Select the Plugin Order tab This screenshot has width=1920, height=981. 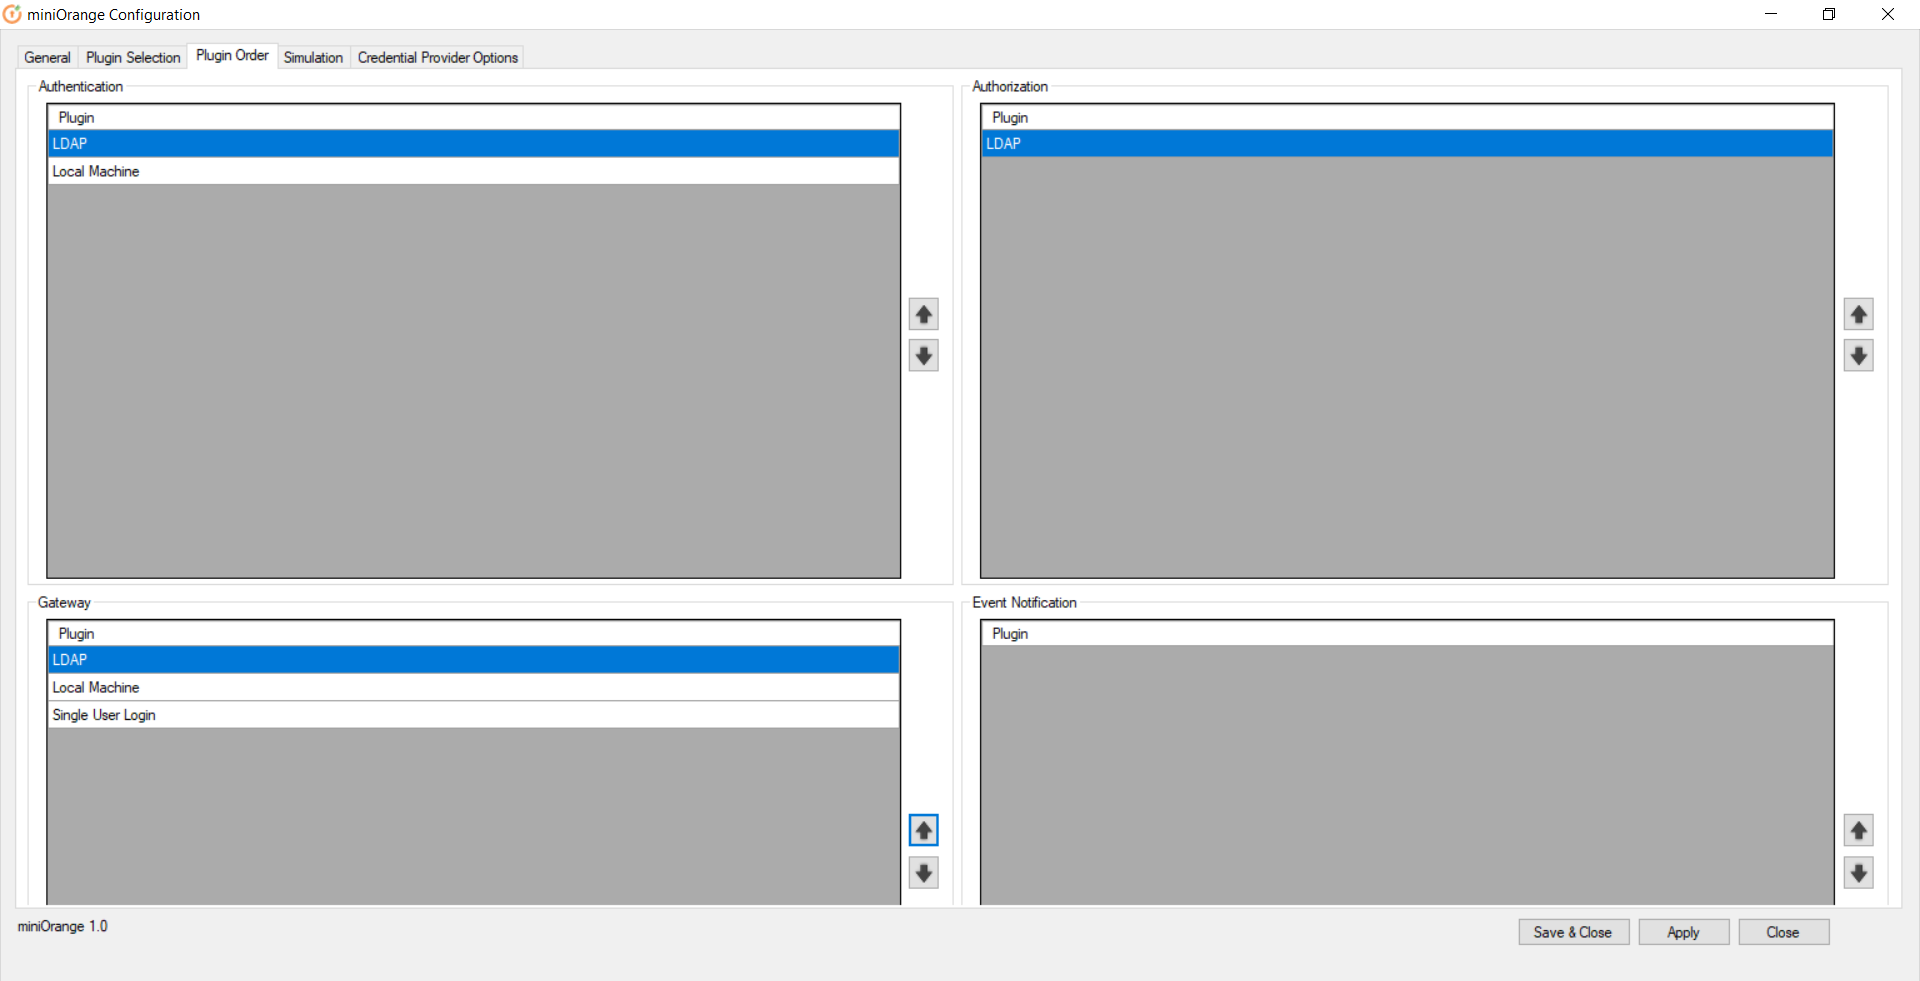tap(232, 56)
